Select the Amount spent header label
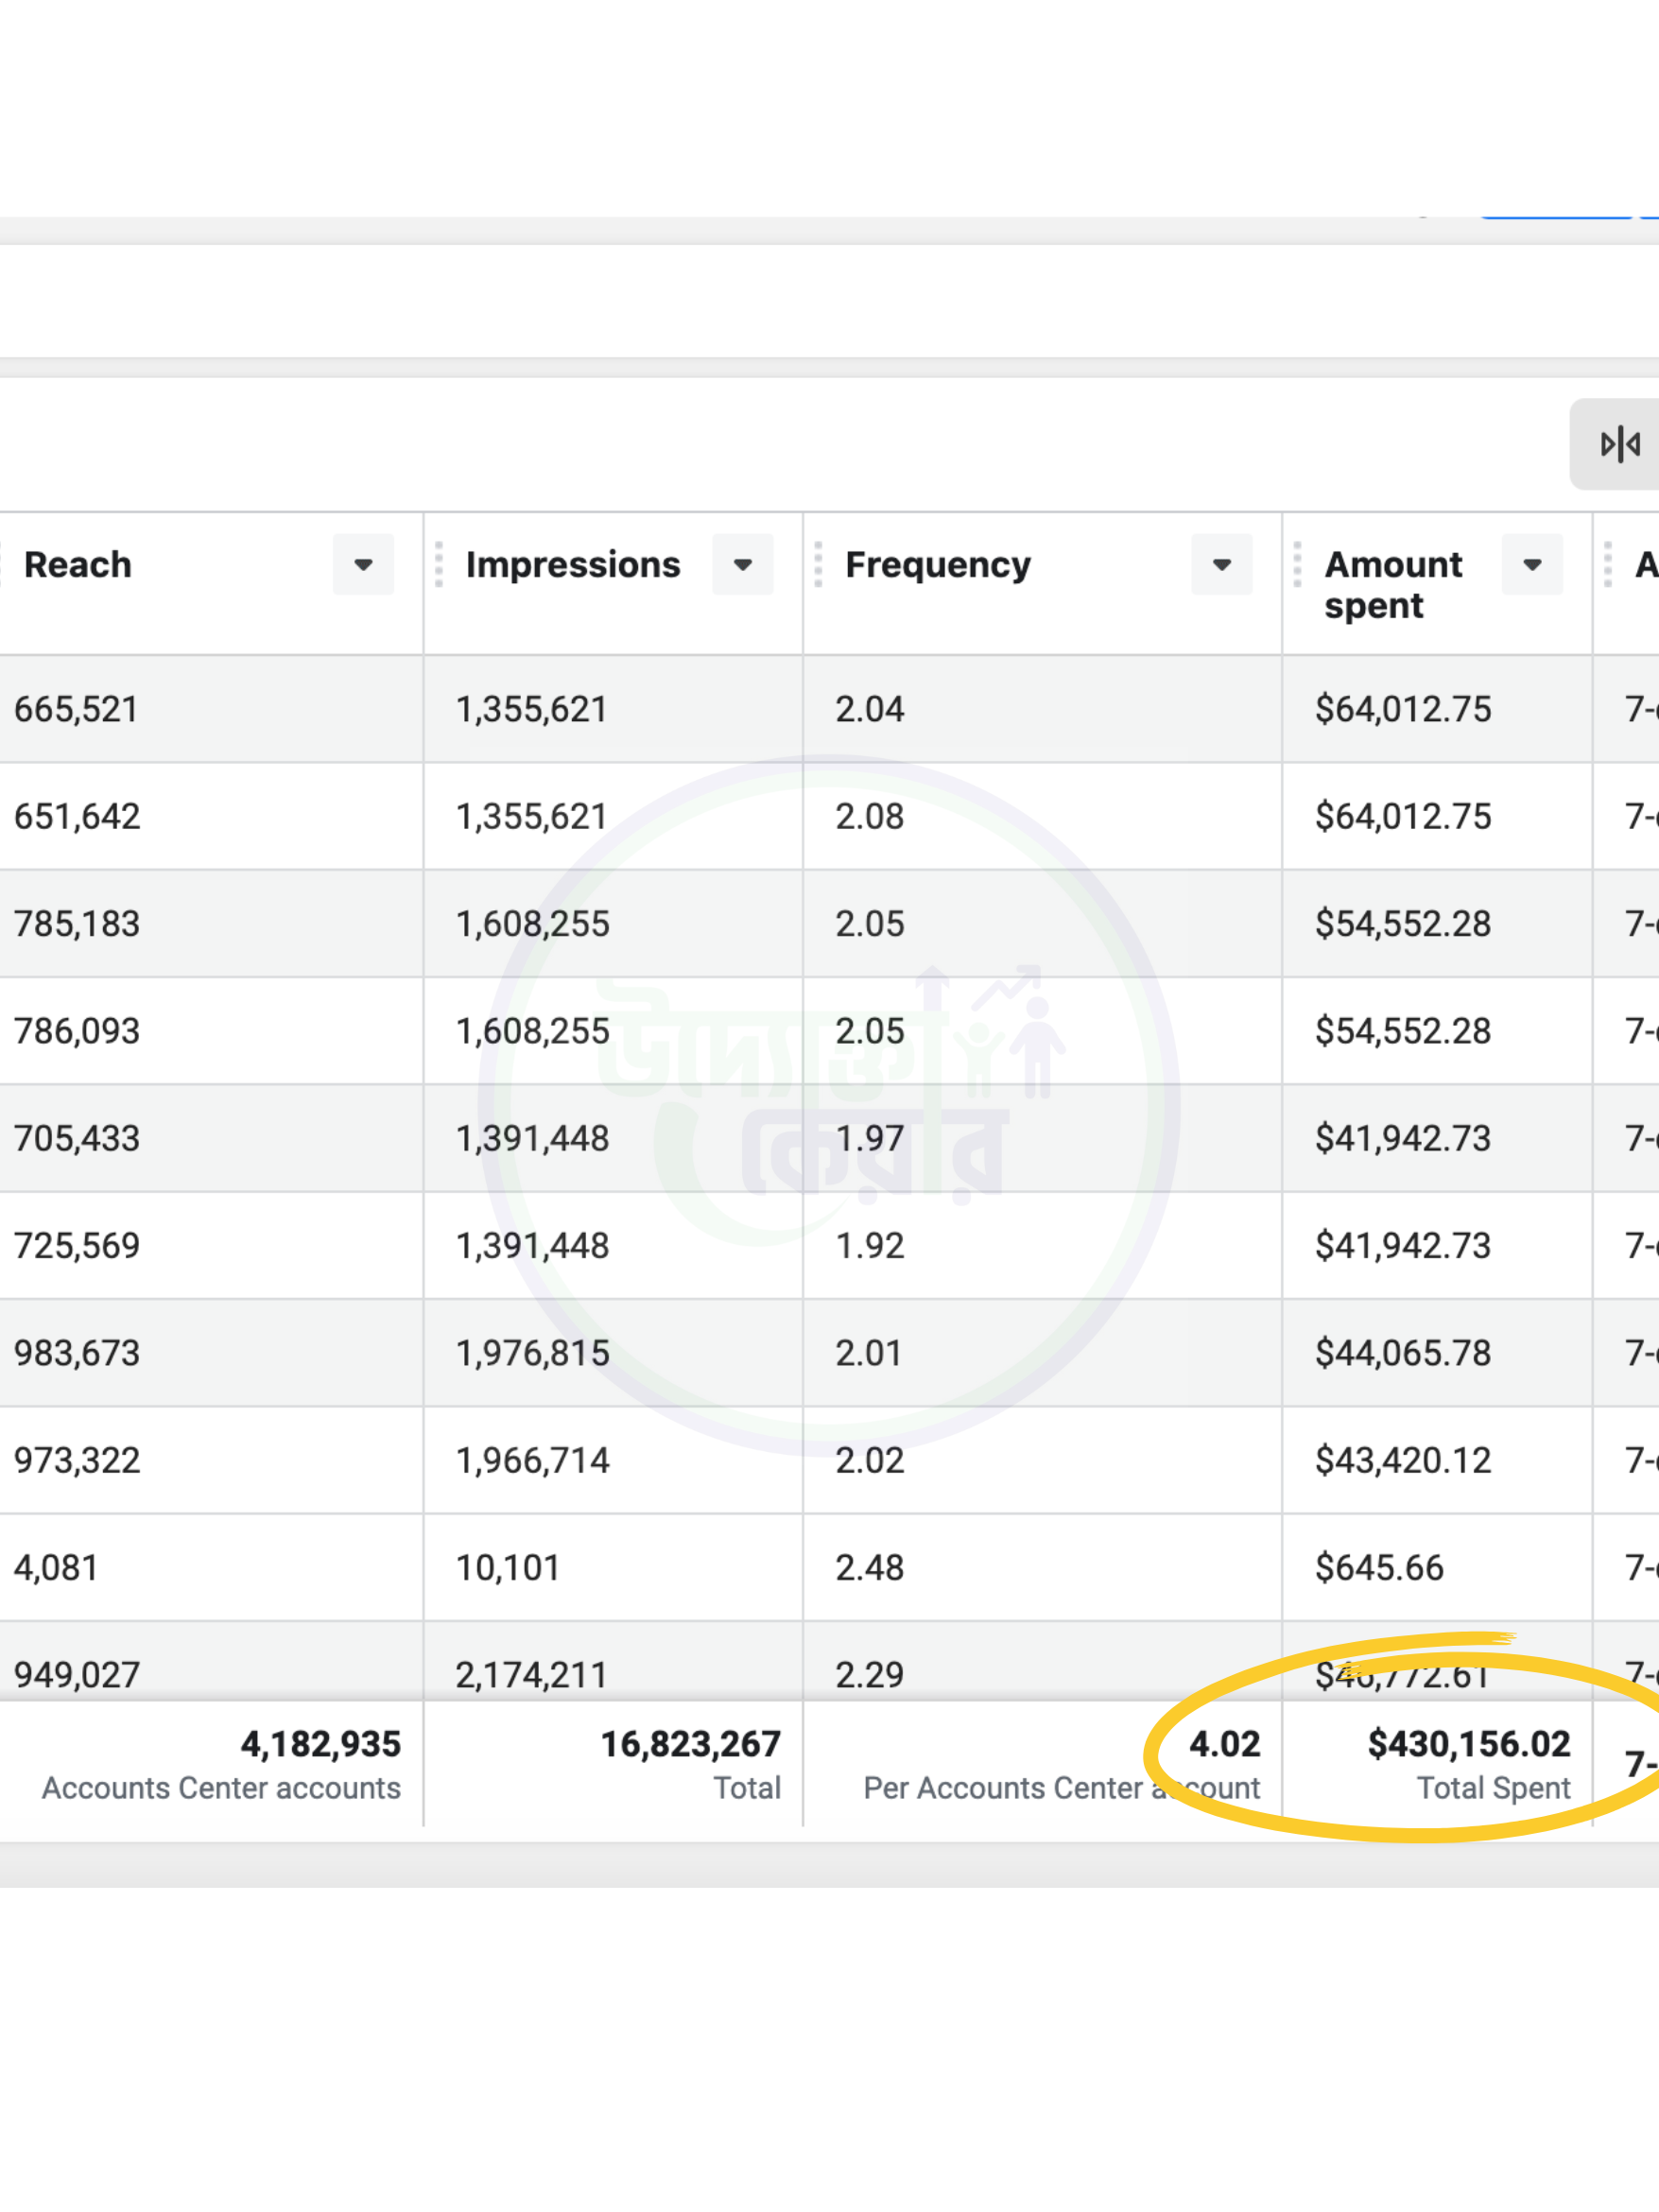The image size is (1659, 2212). 1392,584
